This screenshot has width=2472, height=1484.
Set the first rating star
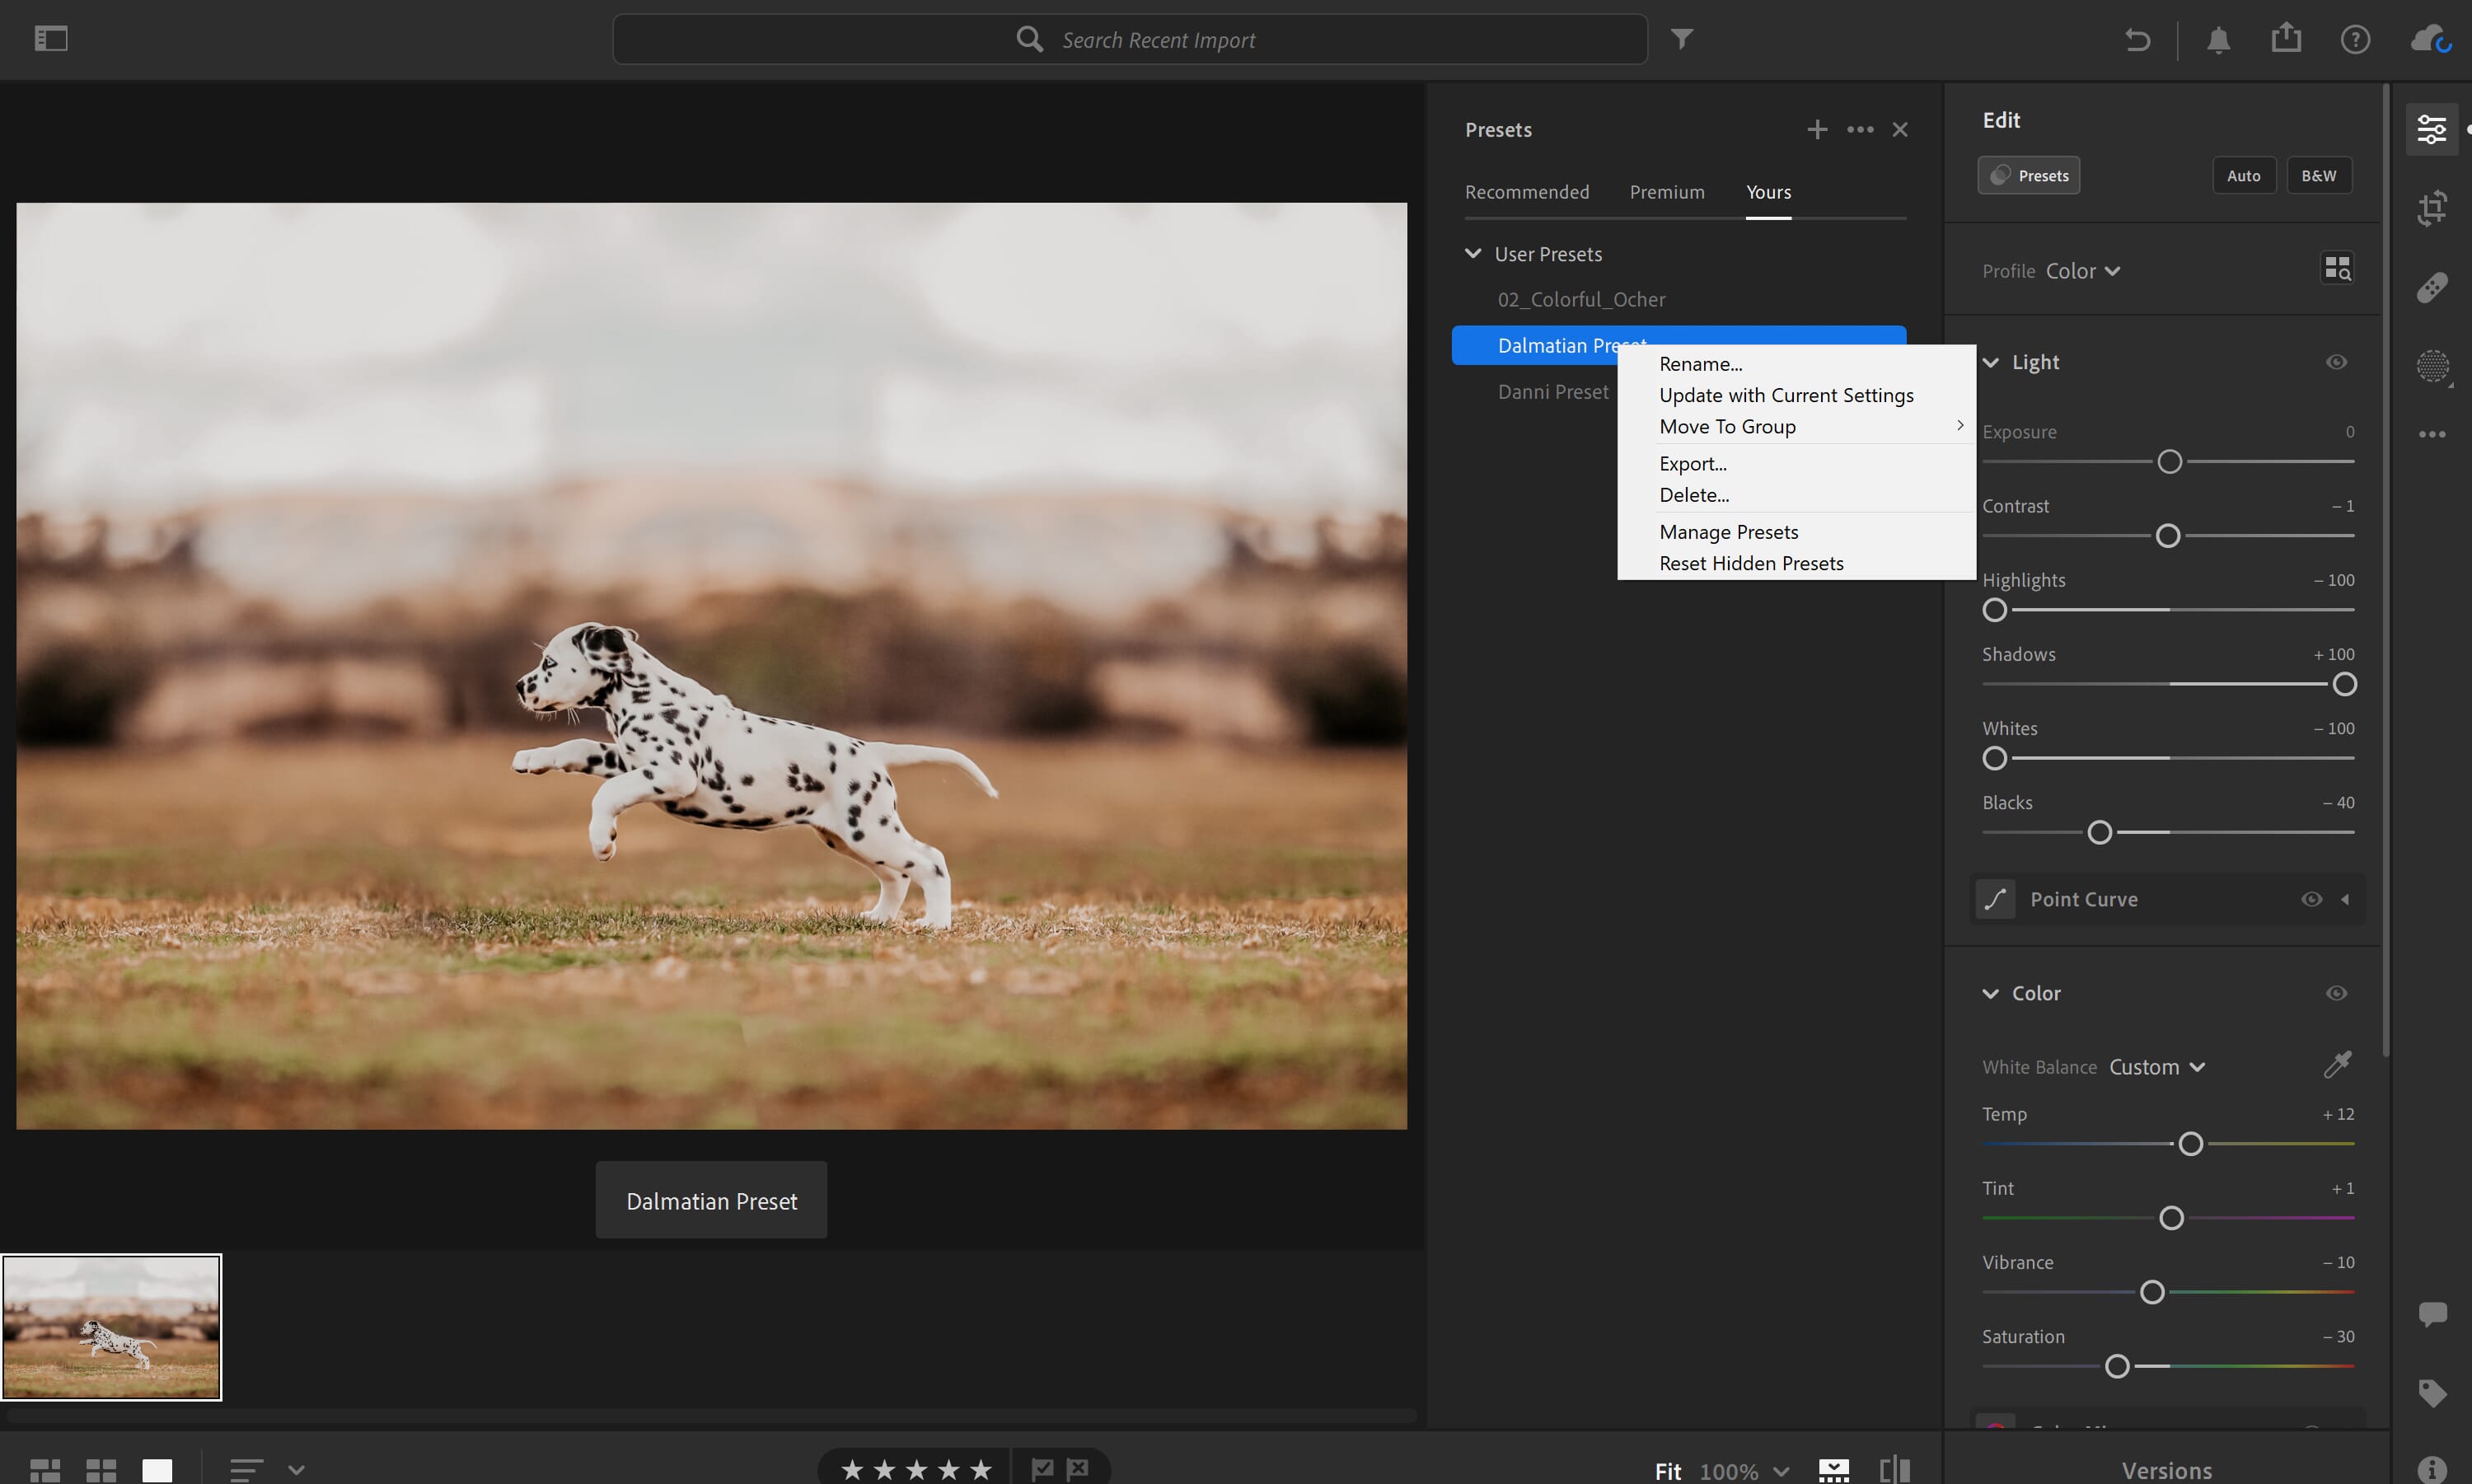point(852,1469)
